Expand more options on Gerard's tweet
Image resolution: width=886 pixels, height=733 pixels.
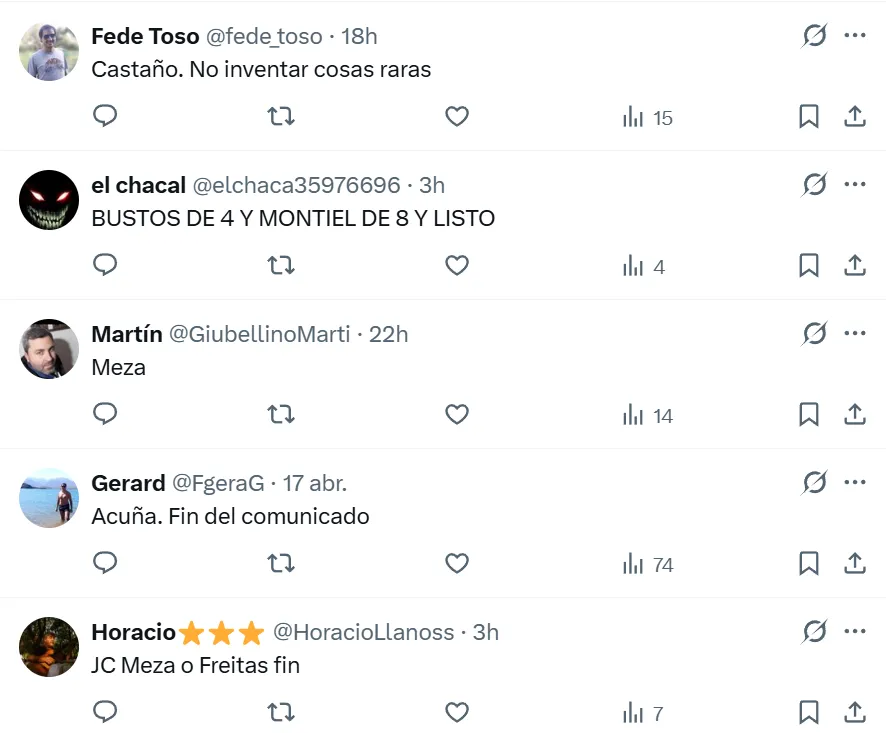855,483
